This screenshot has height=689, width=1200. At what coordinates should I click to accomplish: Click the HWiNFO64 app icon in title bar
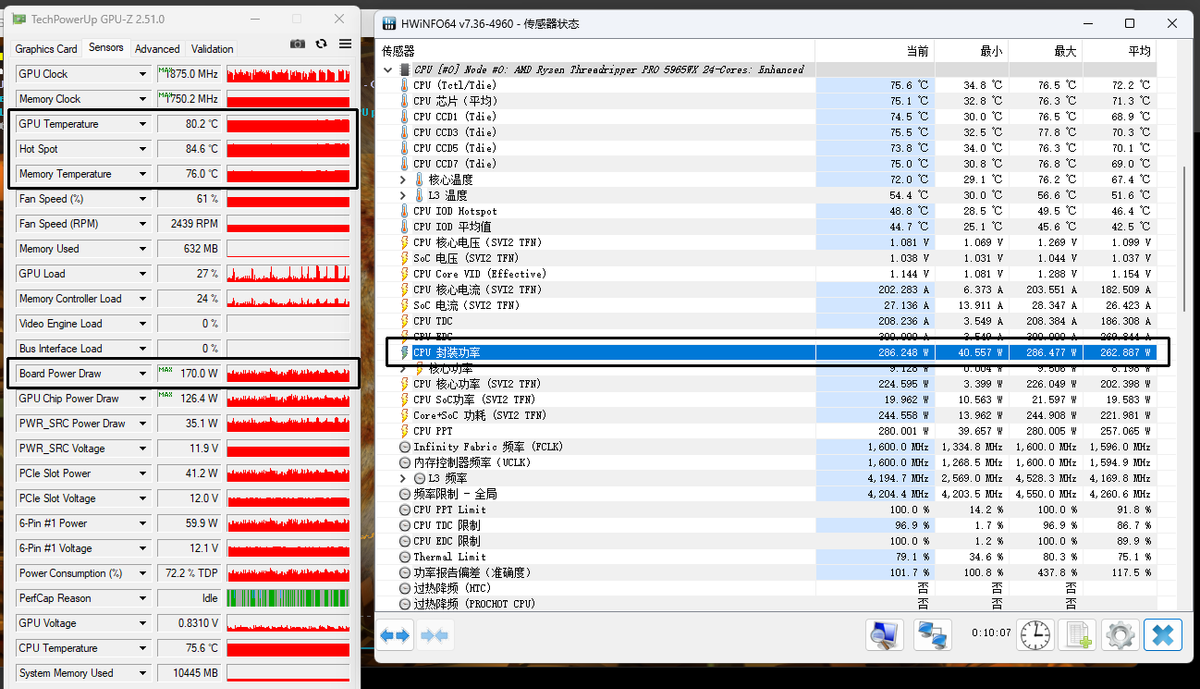(388, 23)
